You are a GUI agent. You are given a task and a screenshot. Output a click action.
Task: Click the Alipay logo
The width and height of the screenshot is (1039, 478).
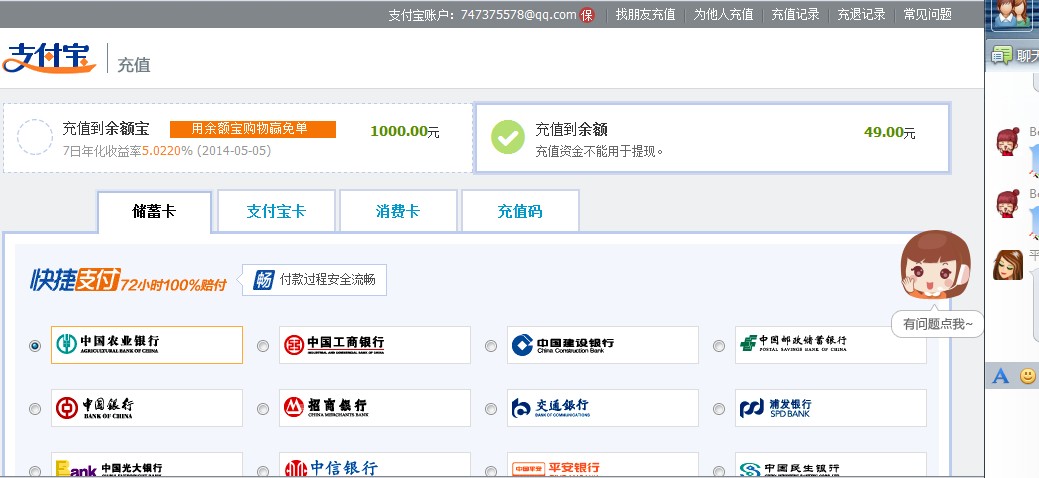48,58
